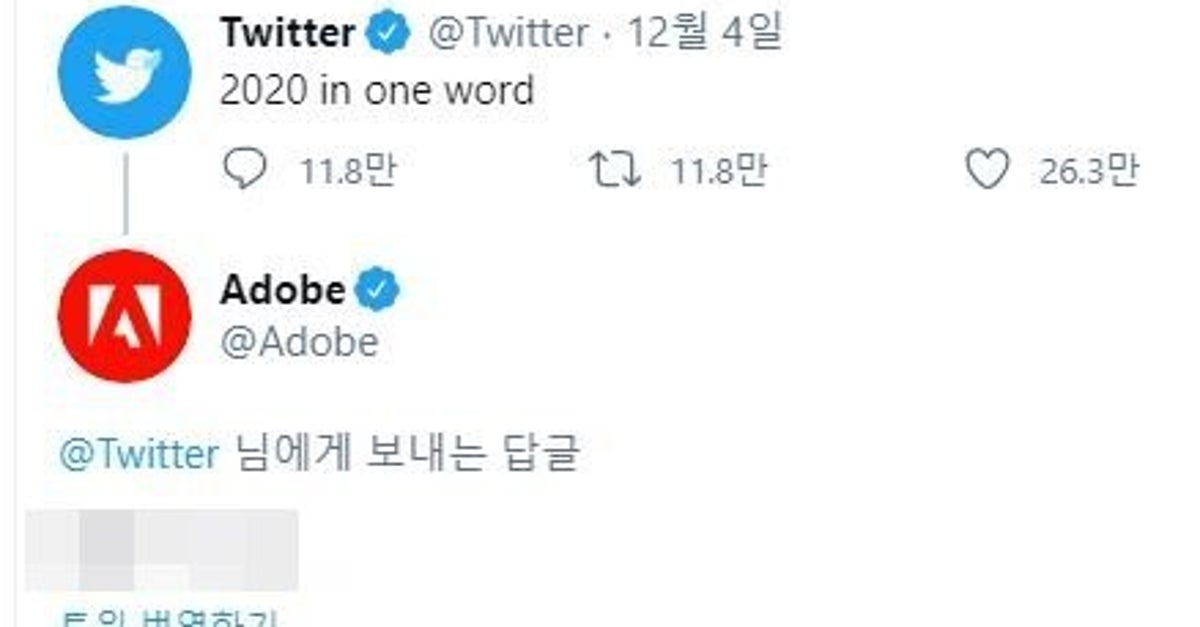The image size is (1200, 627).
Task: Open the @Adobe handle link
Action: pos(299,343)
